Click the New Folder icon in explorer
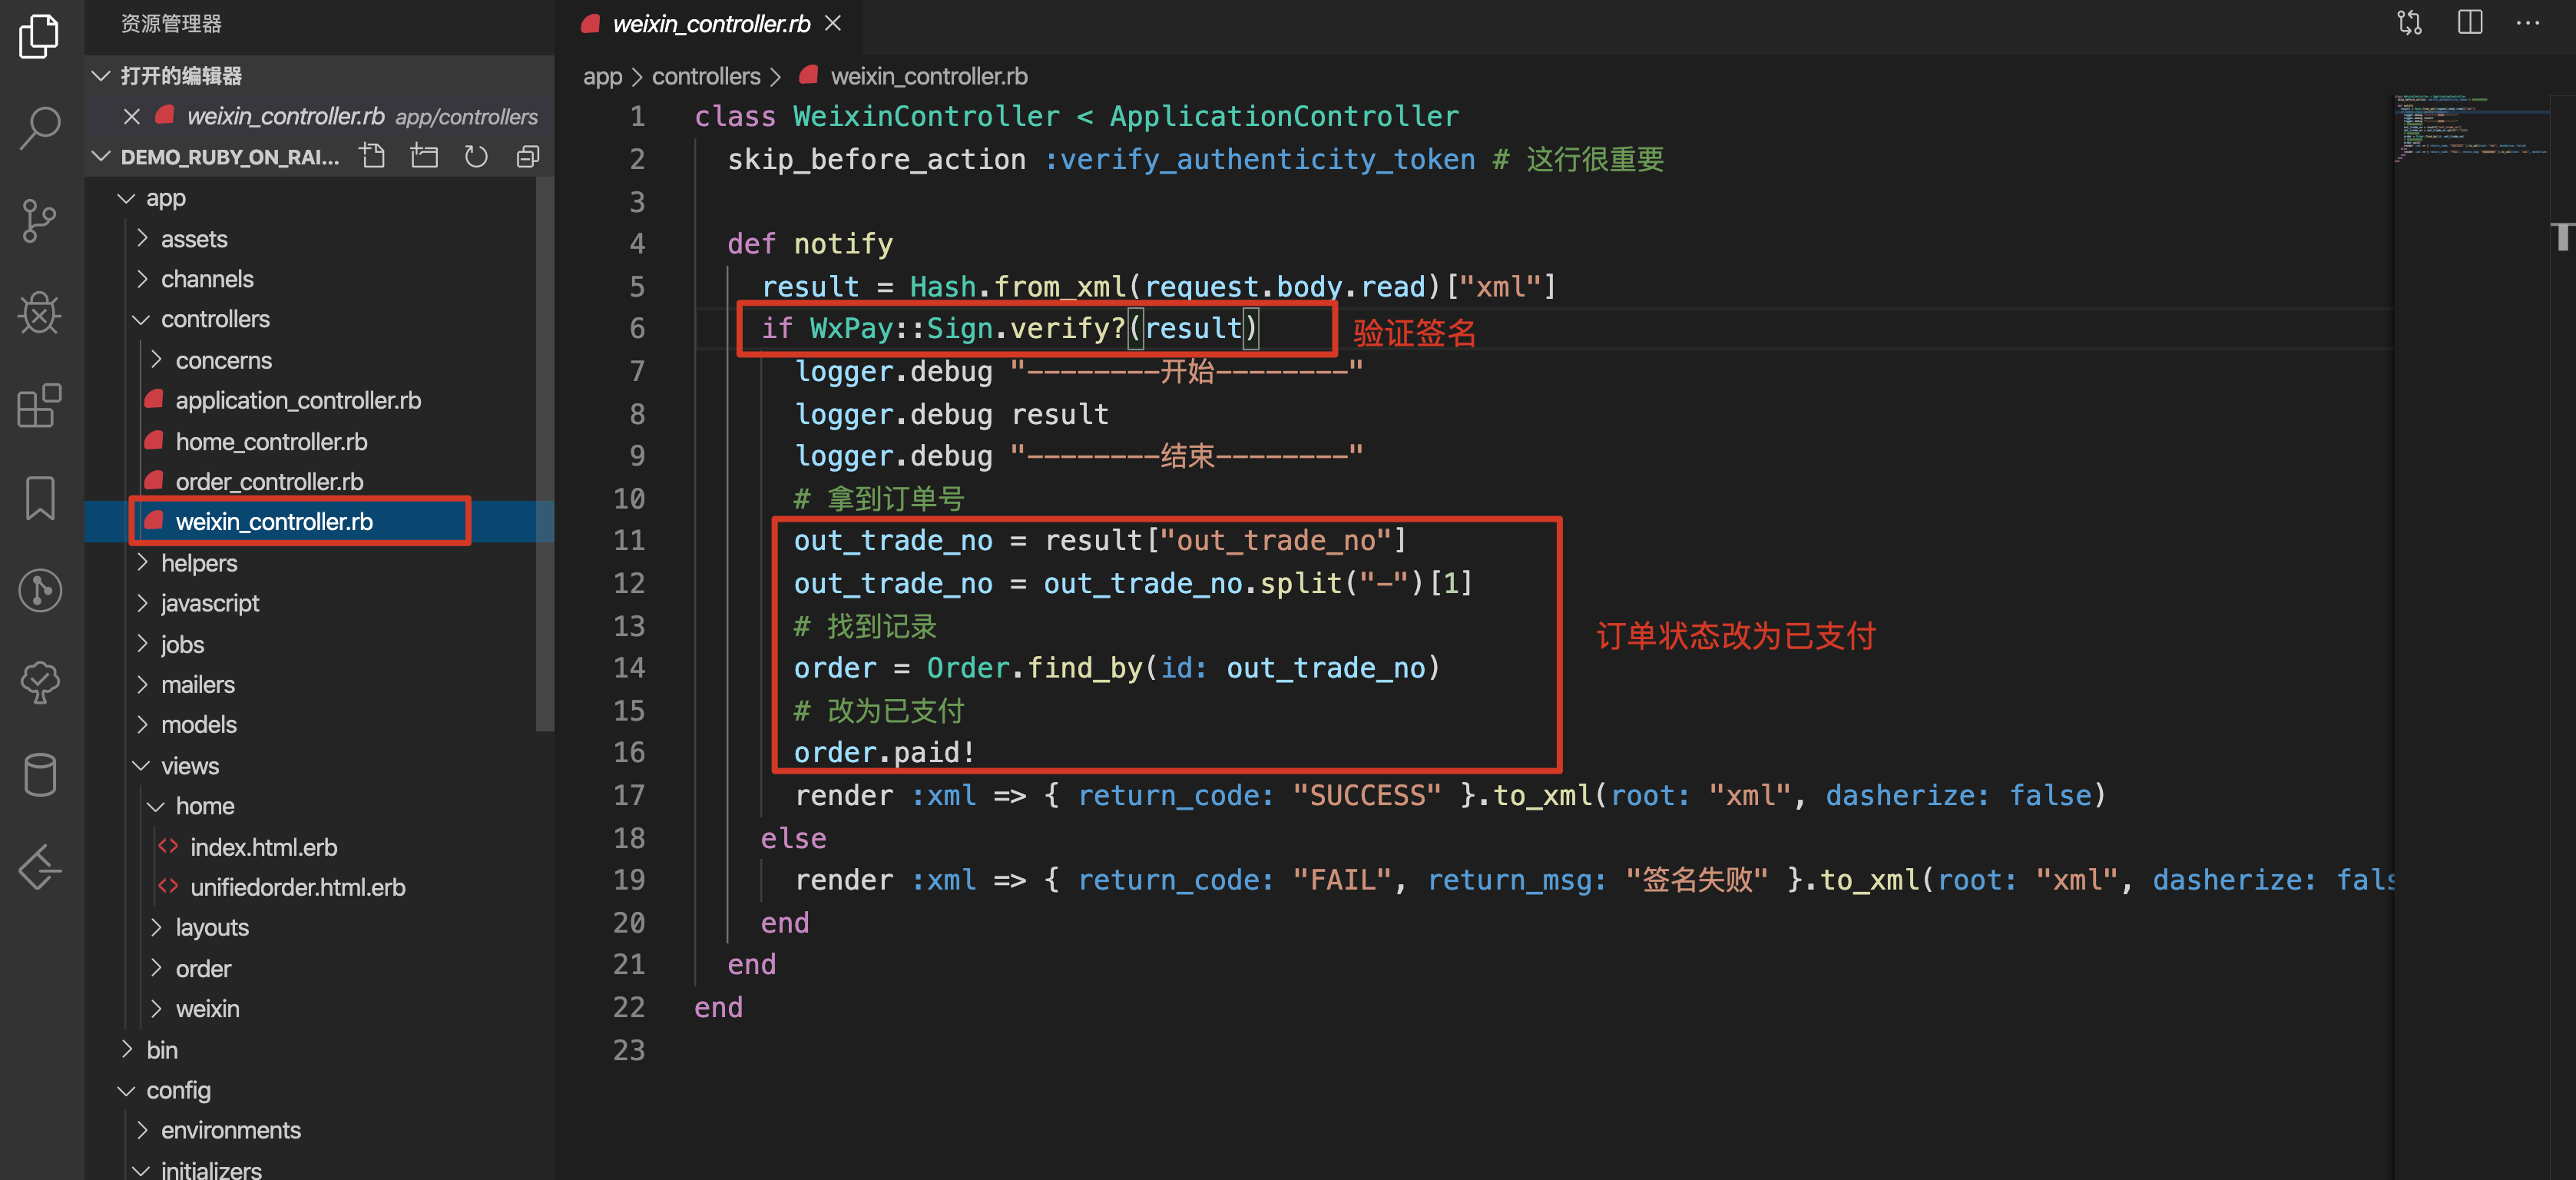 click(x=424, y=156)
